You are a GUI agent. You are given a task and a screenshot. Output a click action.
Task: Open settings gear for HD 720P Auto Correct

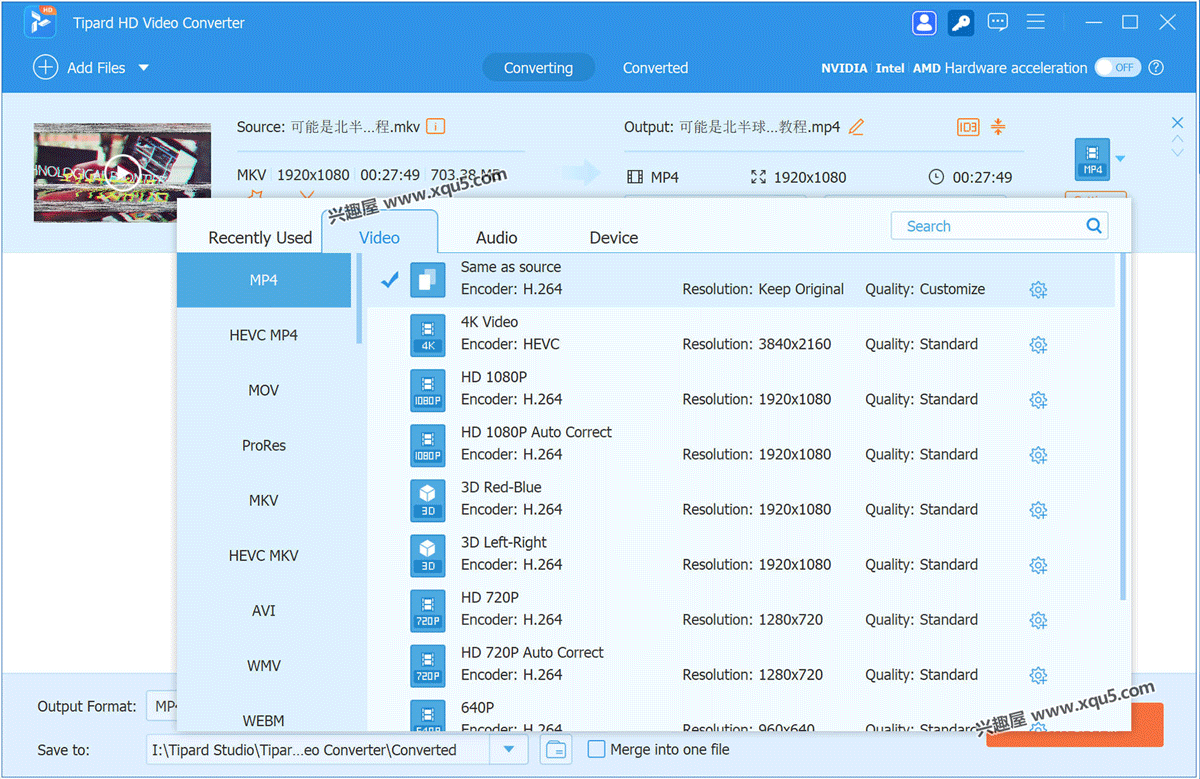point(1038,675)
